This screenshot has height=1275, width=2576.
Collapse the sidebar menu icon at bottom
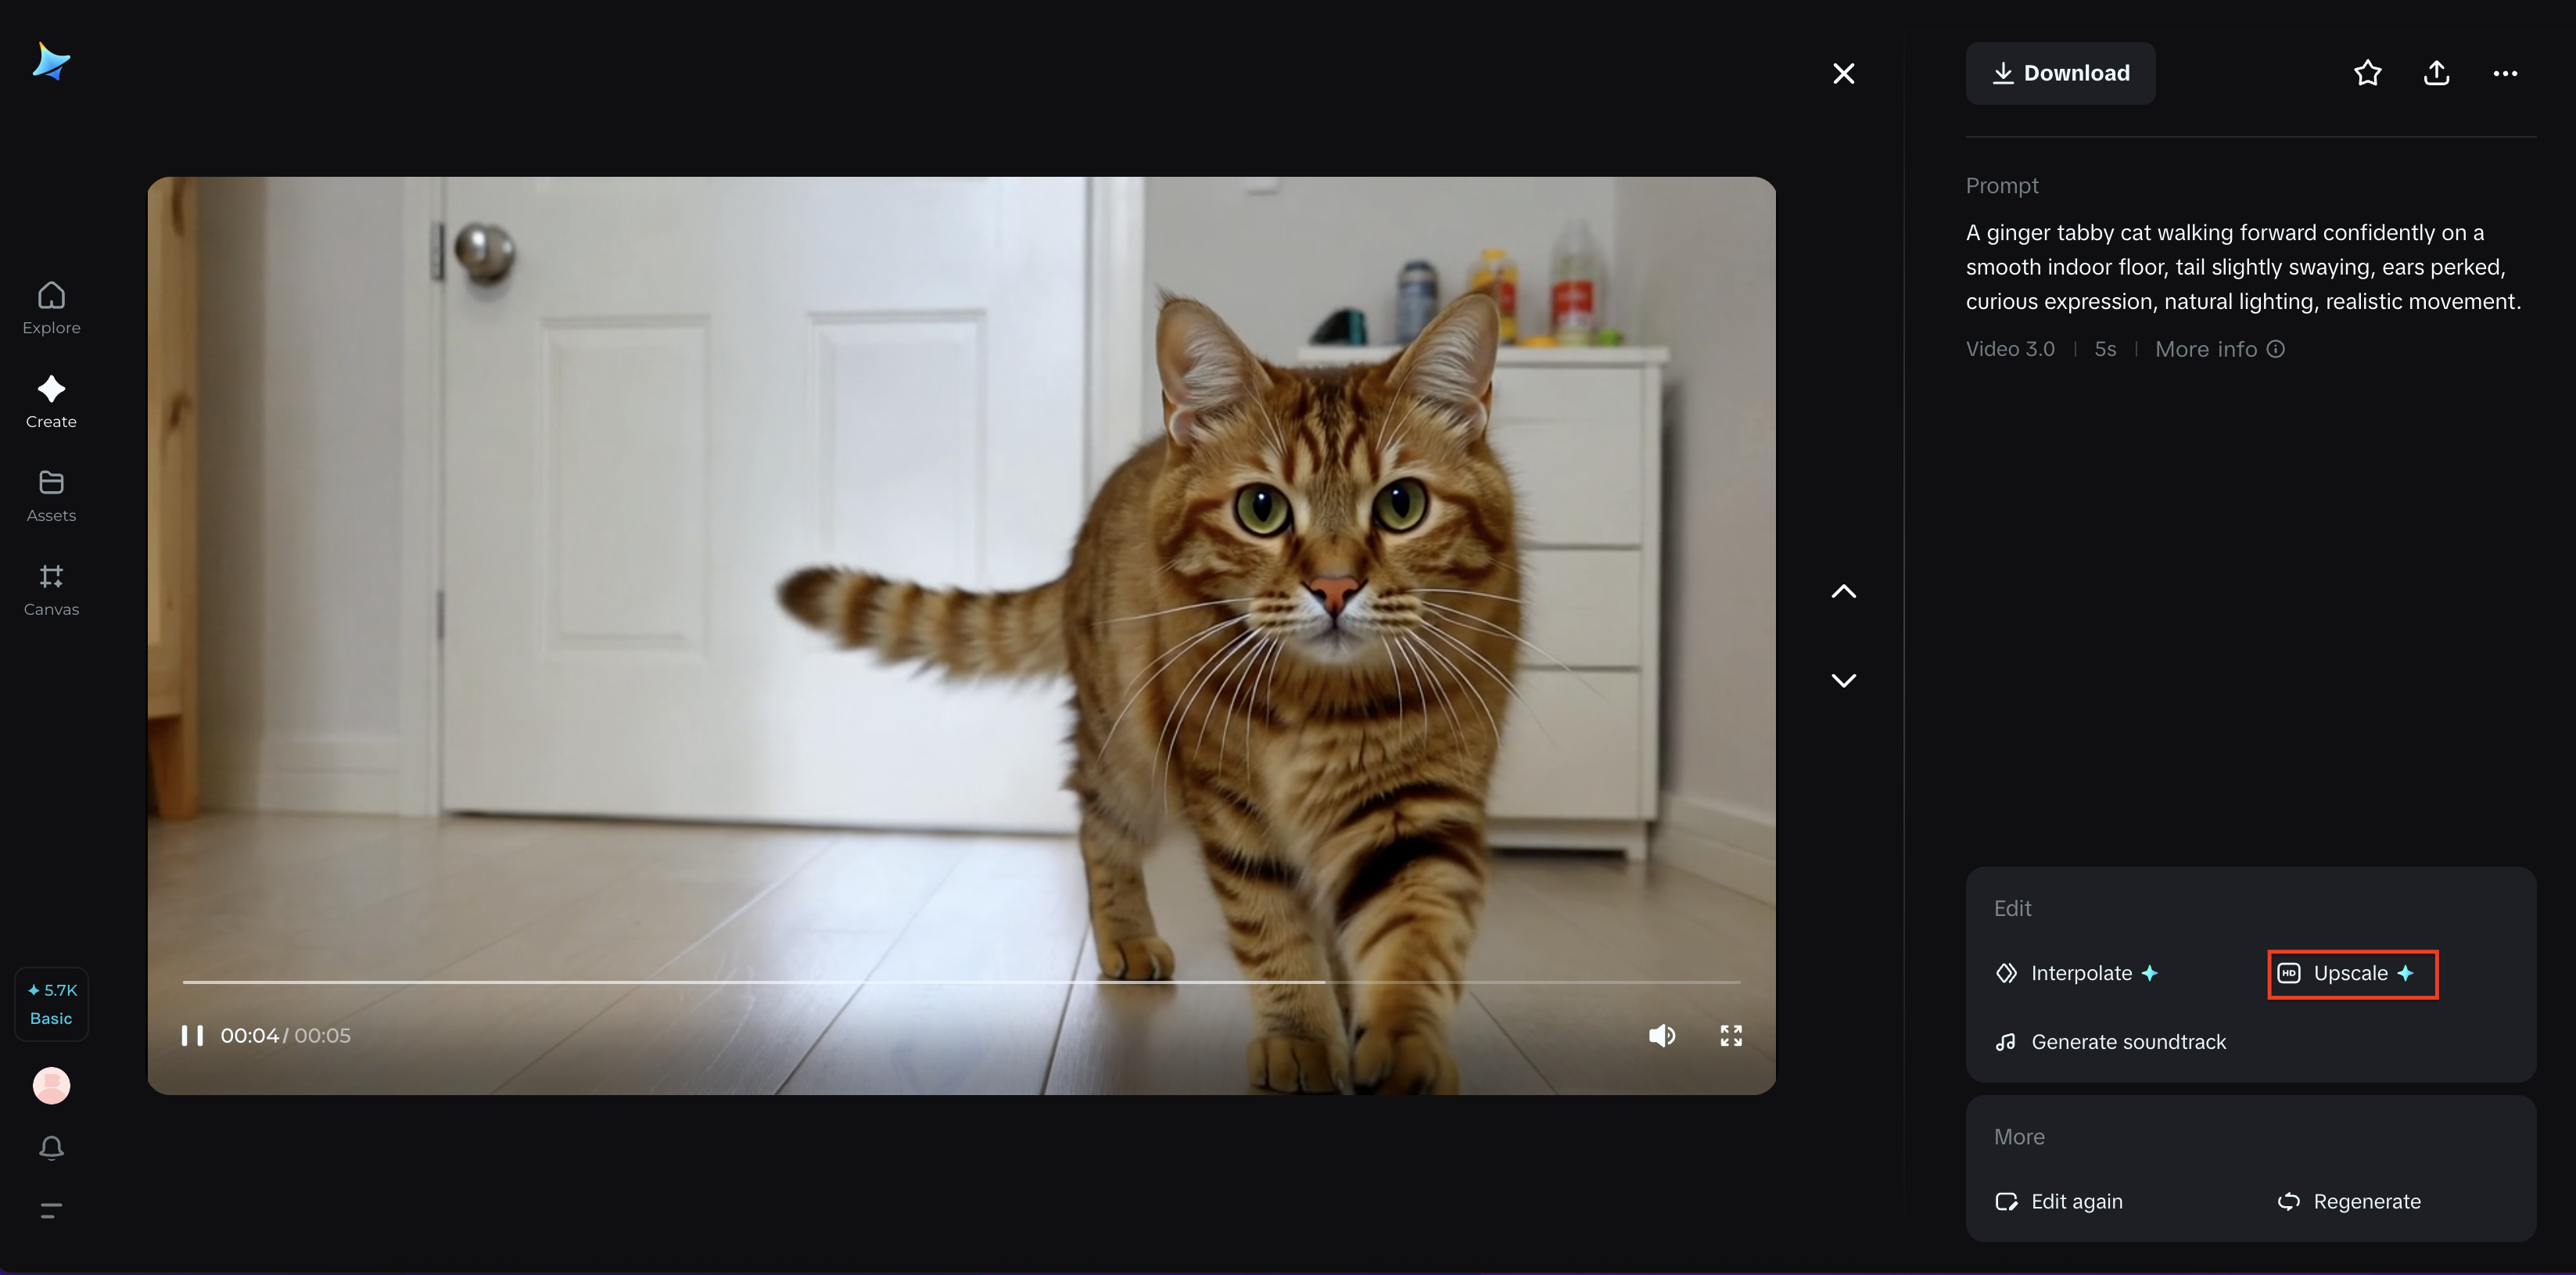(x=51, y=1210)
